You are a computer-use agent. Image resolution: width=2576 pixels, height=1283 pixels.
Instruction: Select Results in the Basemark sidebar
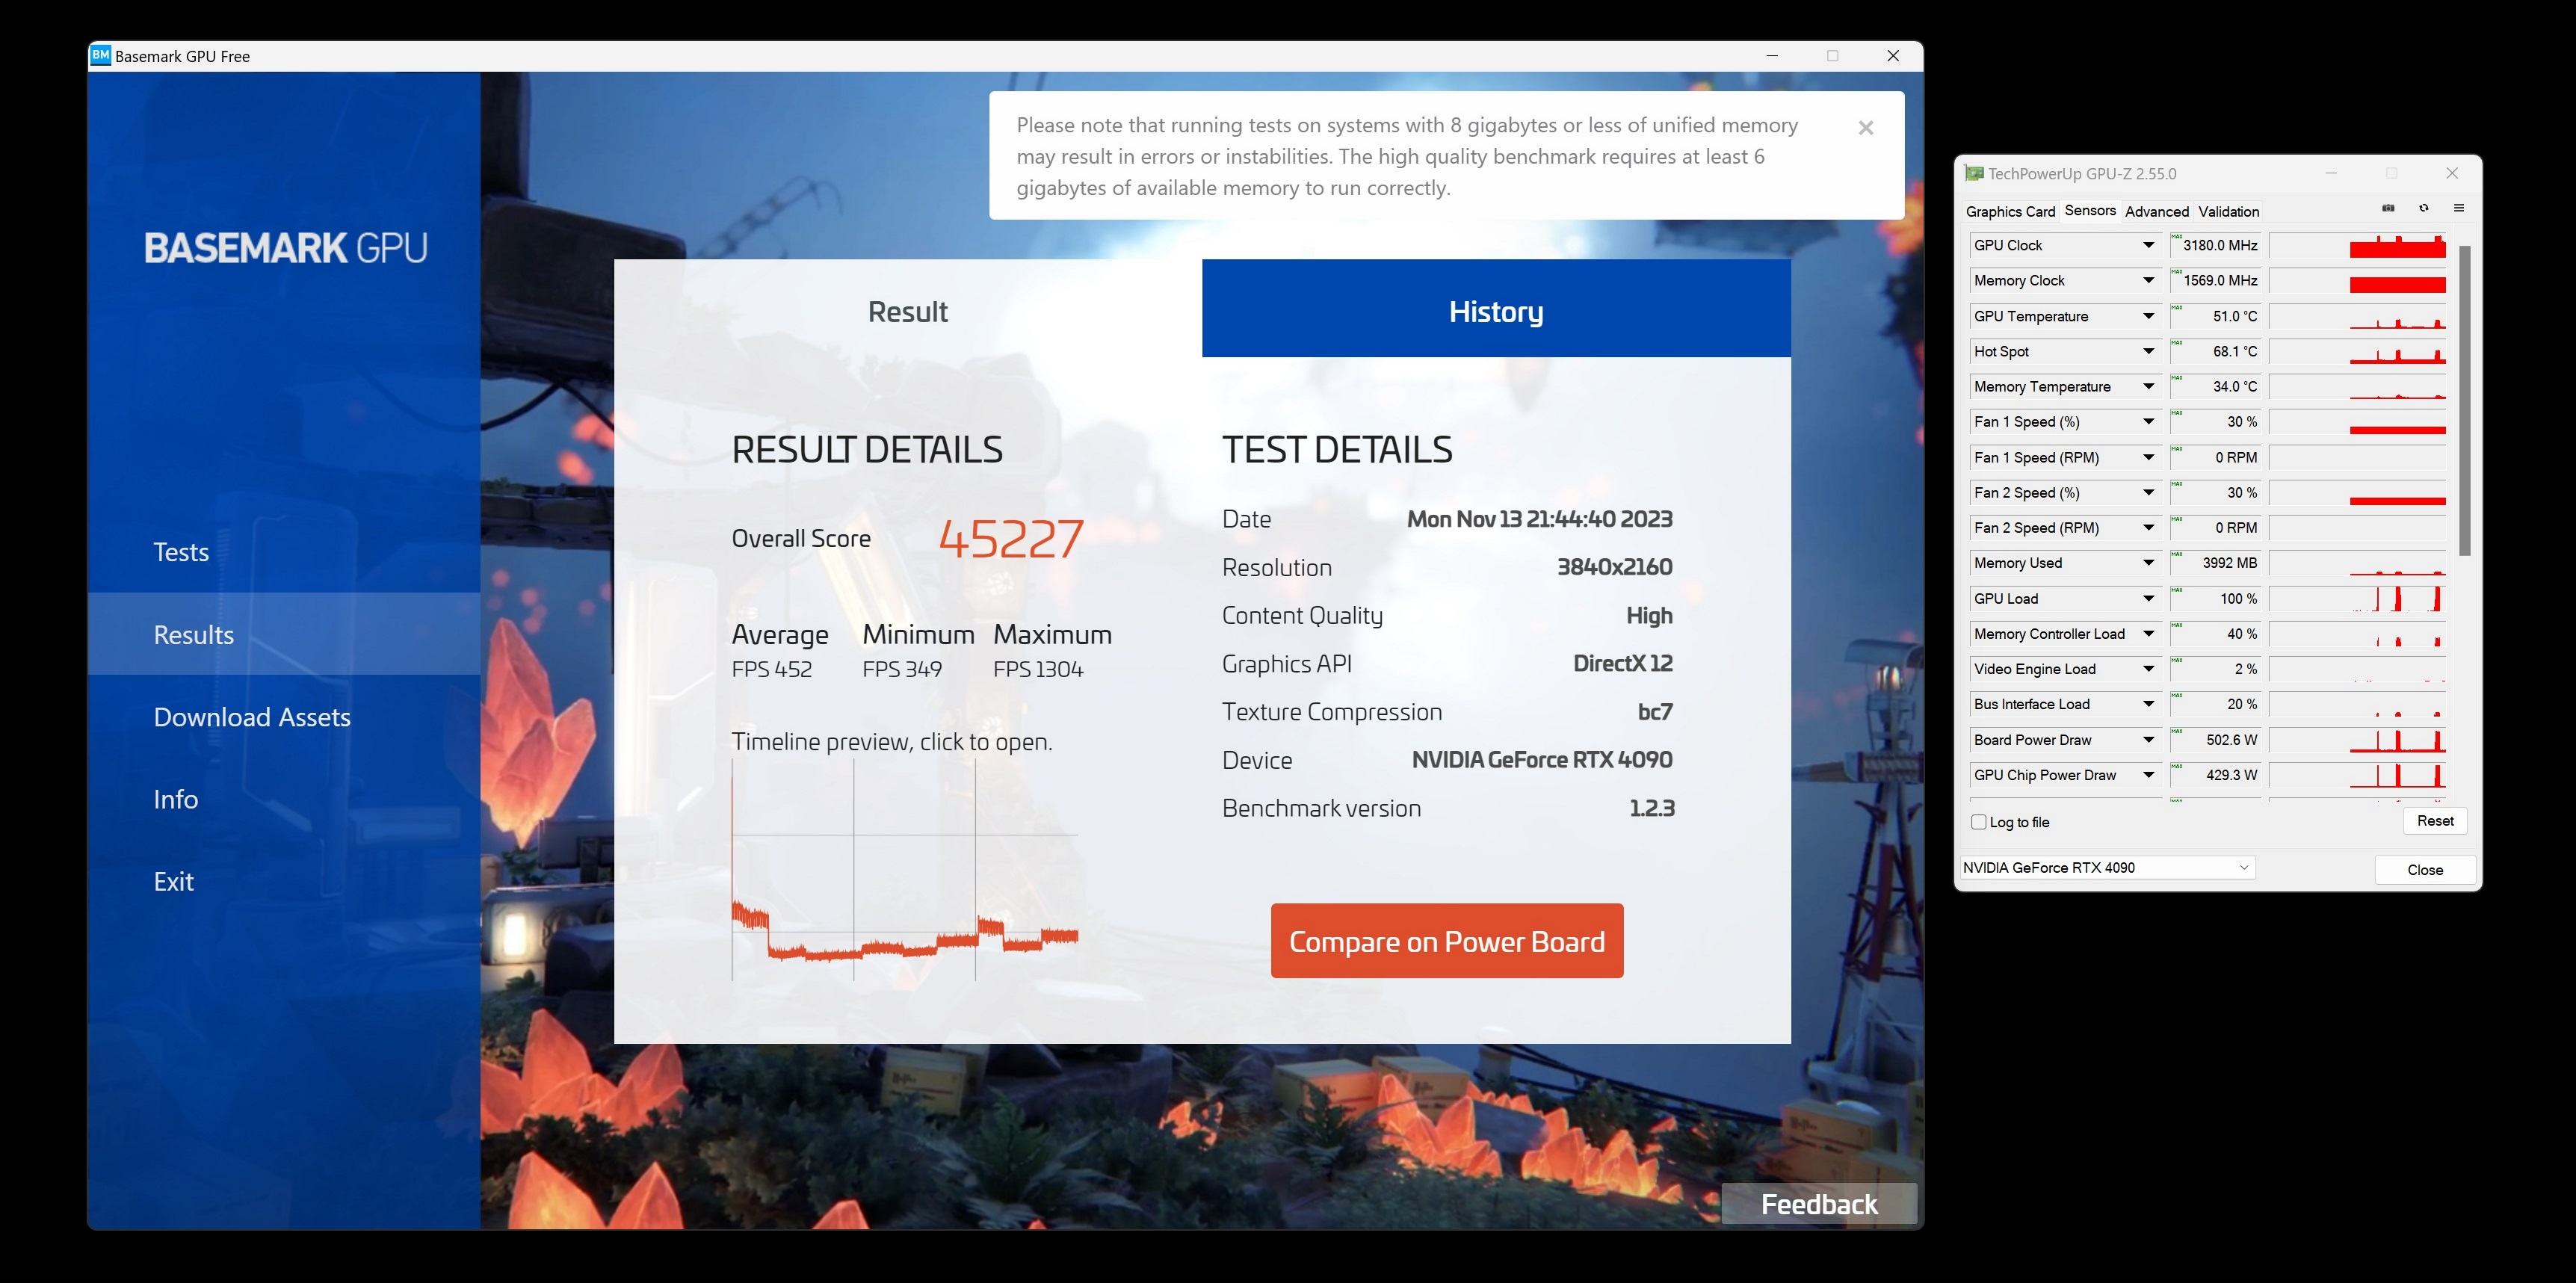284,634
